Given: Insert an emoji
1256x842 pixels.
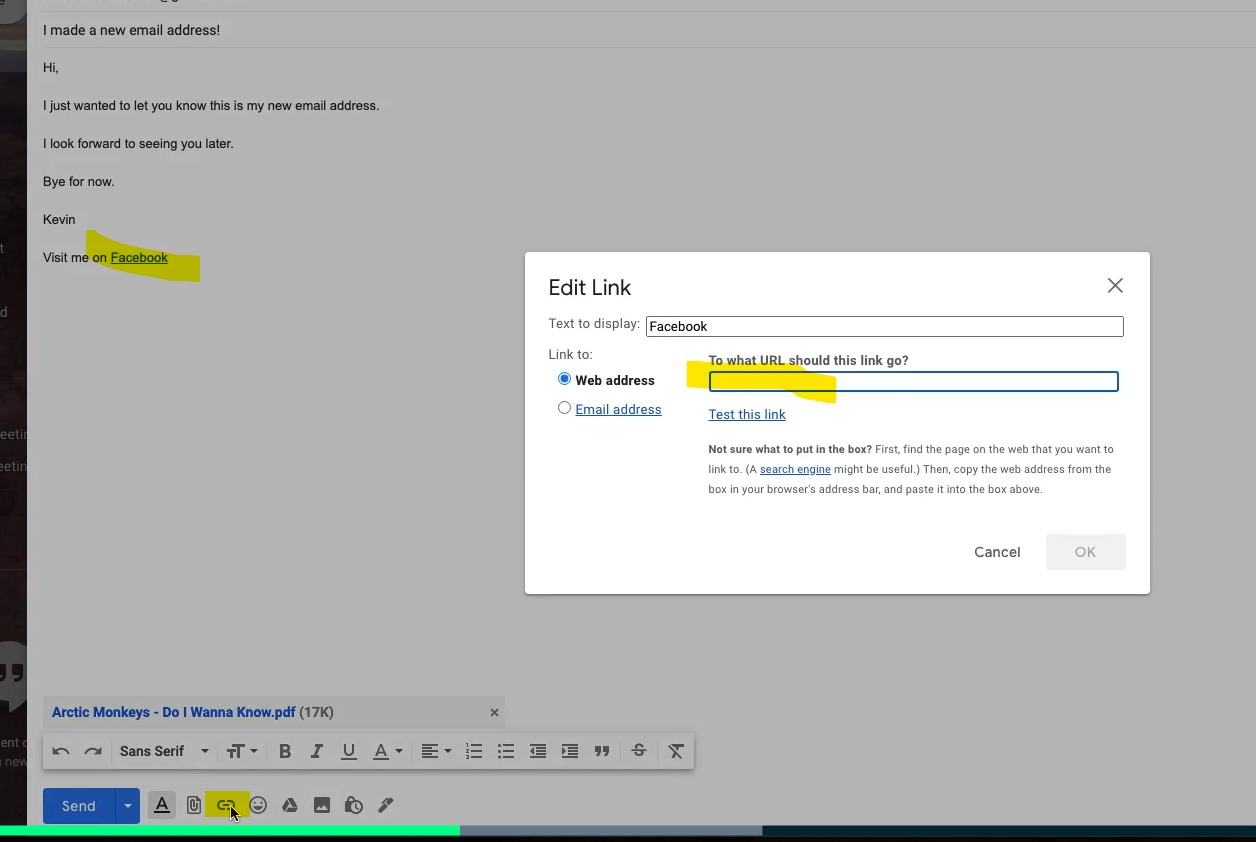Looking at the screenshot, I should 258,805.
